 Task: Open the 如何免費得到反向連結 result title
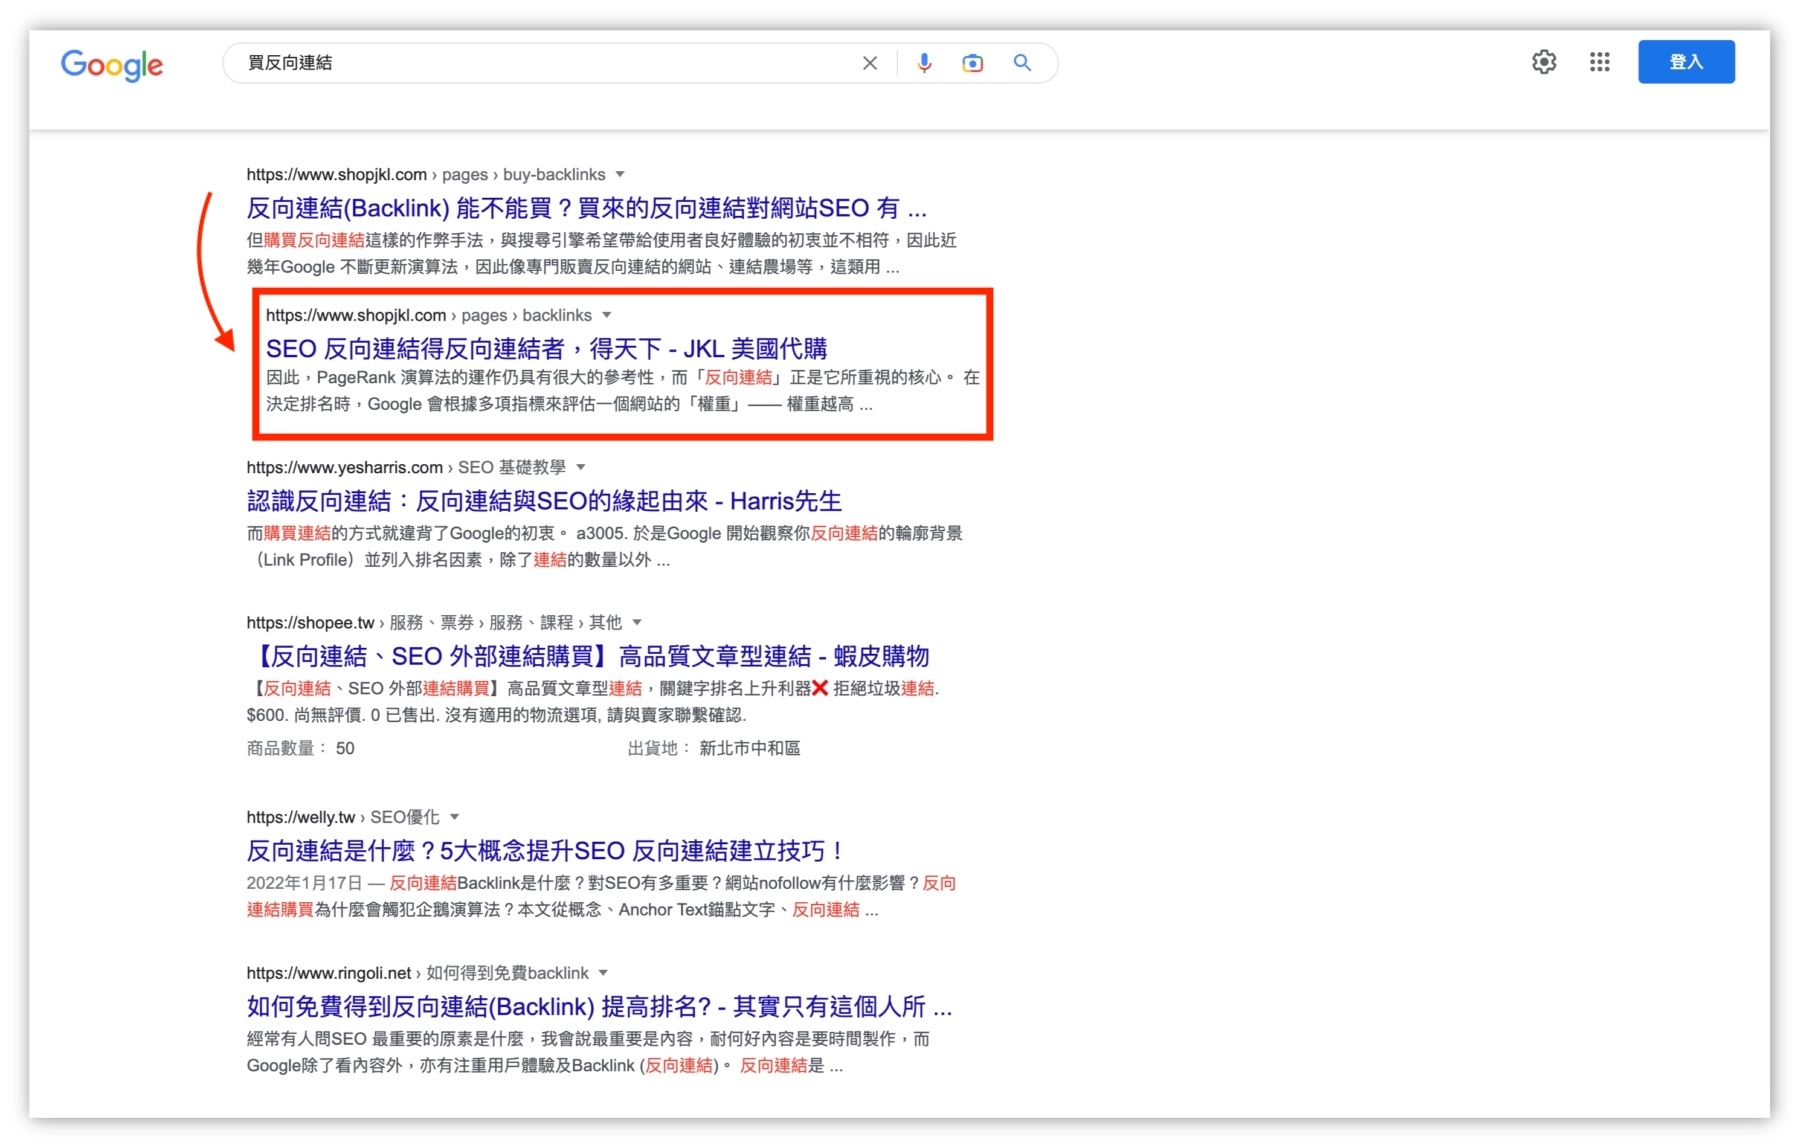click(x=598, y=1006)
